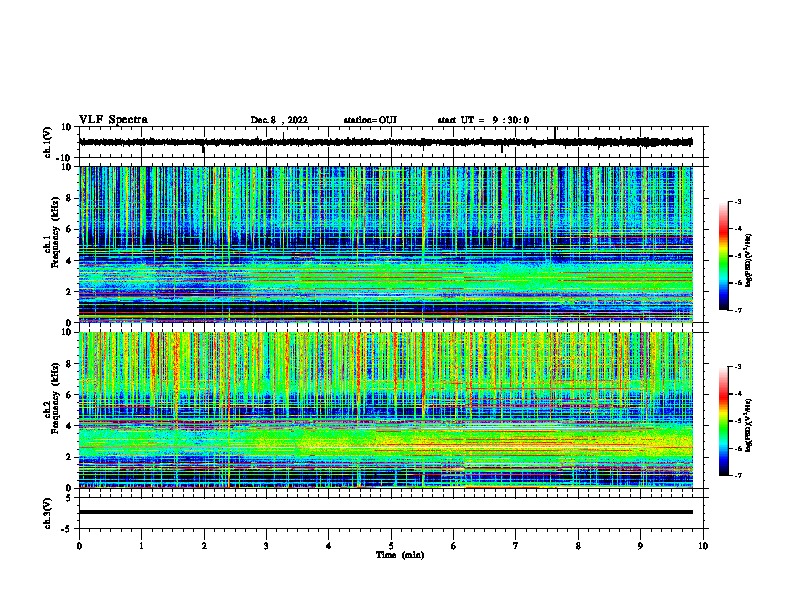Viewport: 792px width, 612px height.
Task: Click the "ch.3(V)" axis label
Action: pos(48,513)
